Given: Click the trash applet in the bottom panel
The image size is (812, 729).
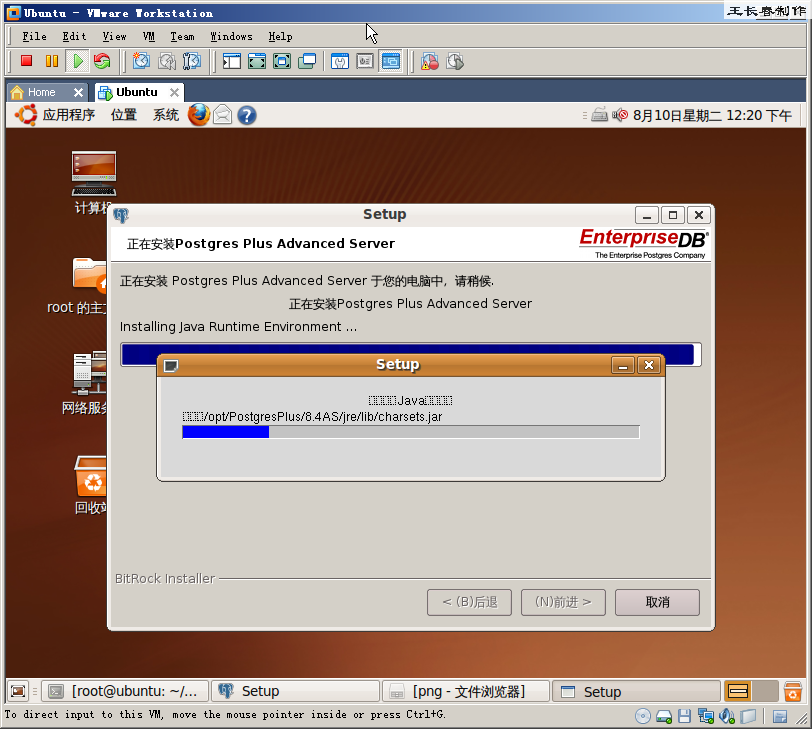Looking at the screenshot, I should (x=792, y=691).
